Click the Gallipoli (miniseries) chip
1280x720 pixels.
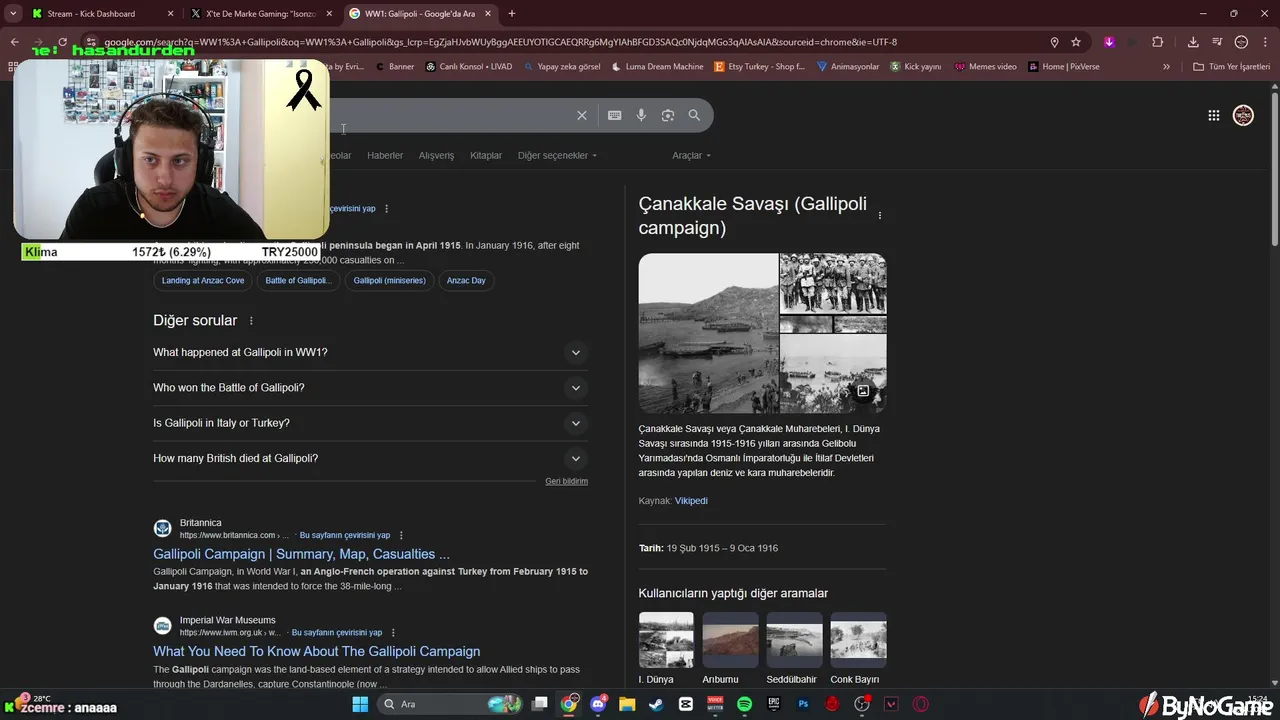point(389,281)
